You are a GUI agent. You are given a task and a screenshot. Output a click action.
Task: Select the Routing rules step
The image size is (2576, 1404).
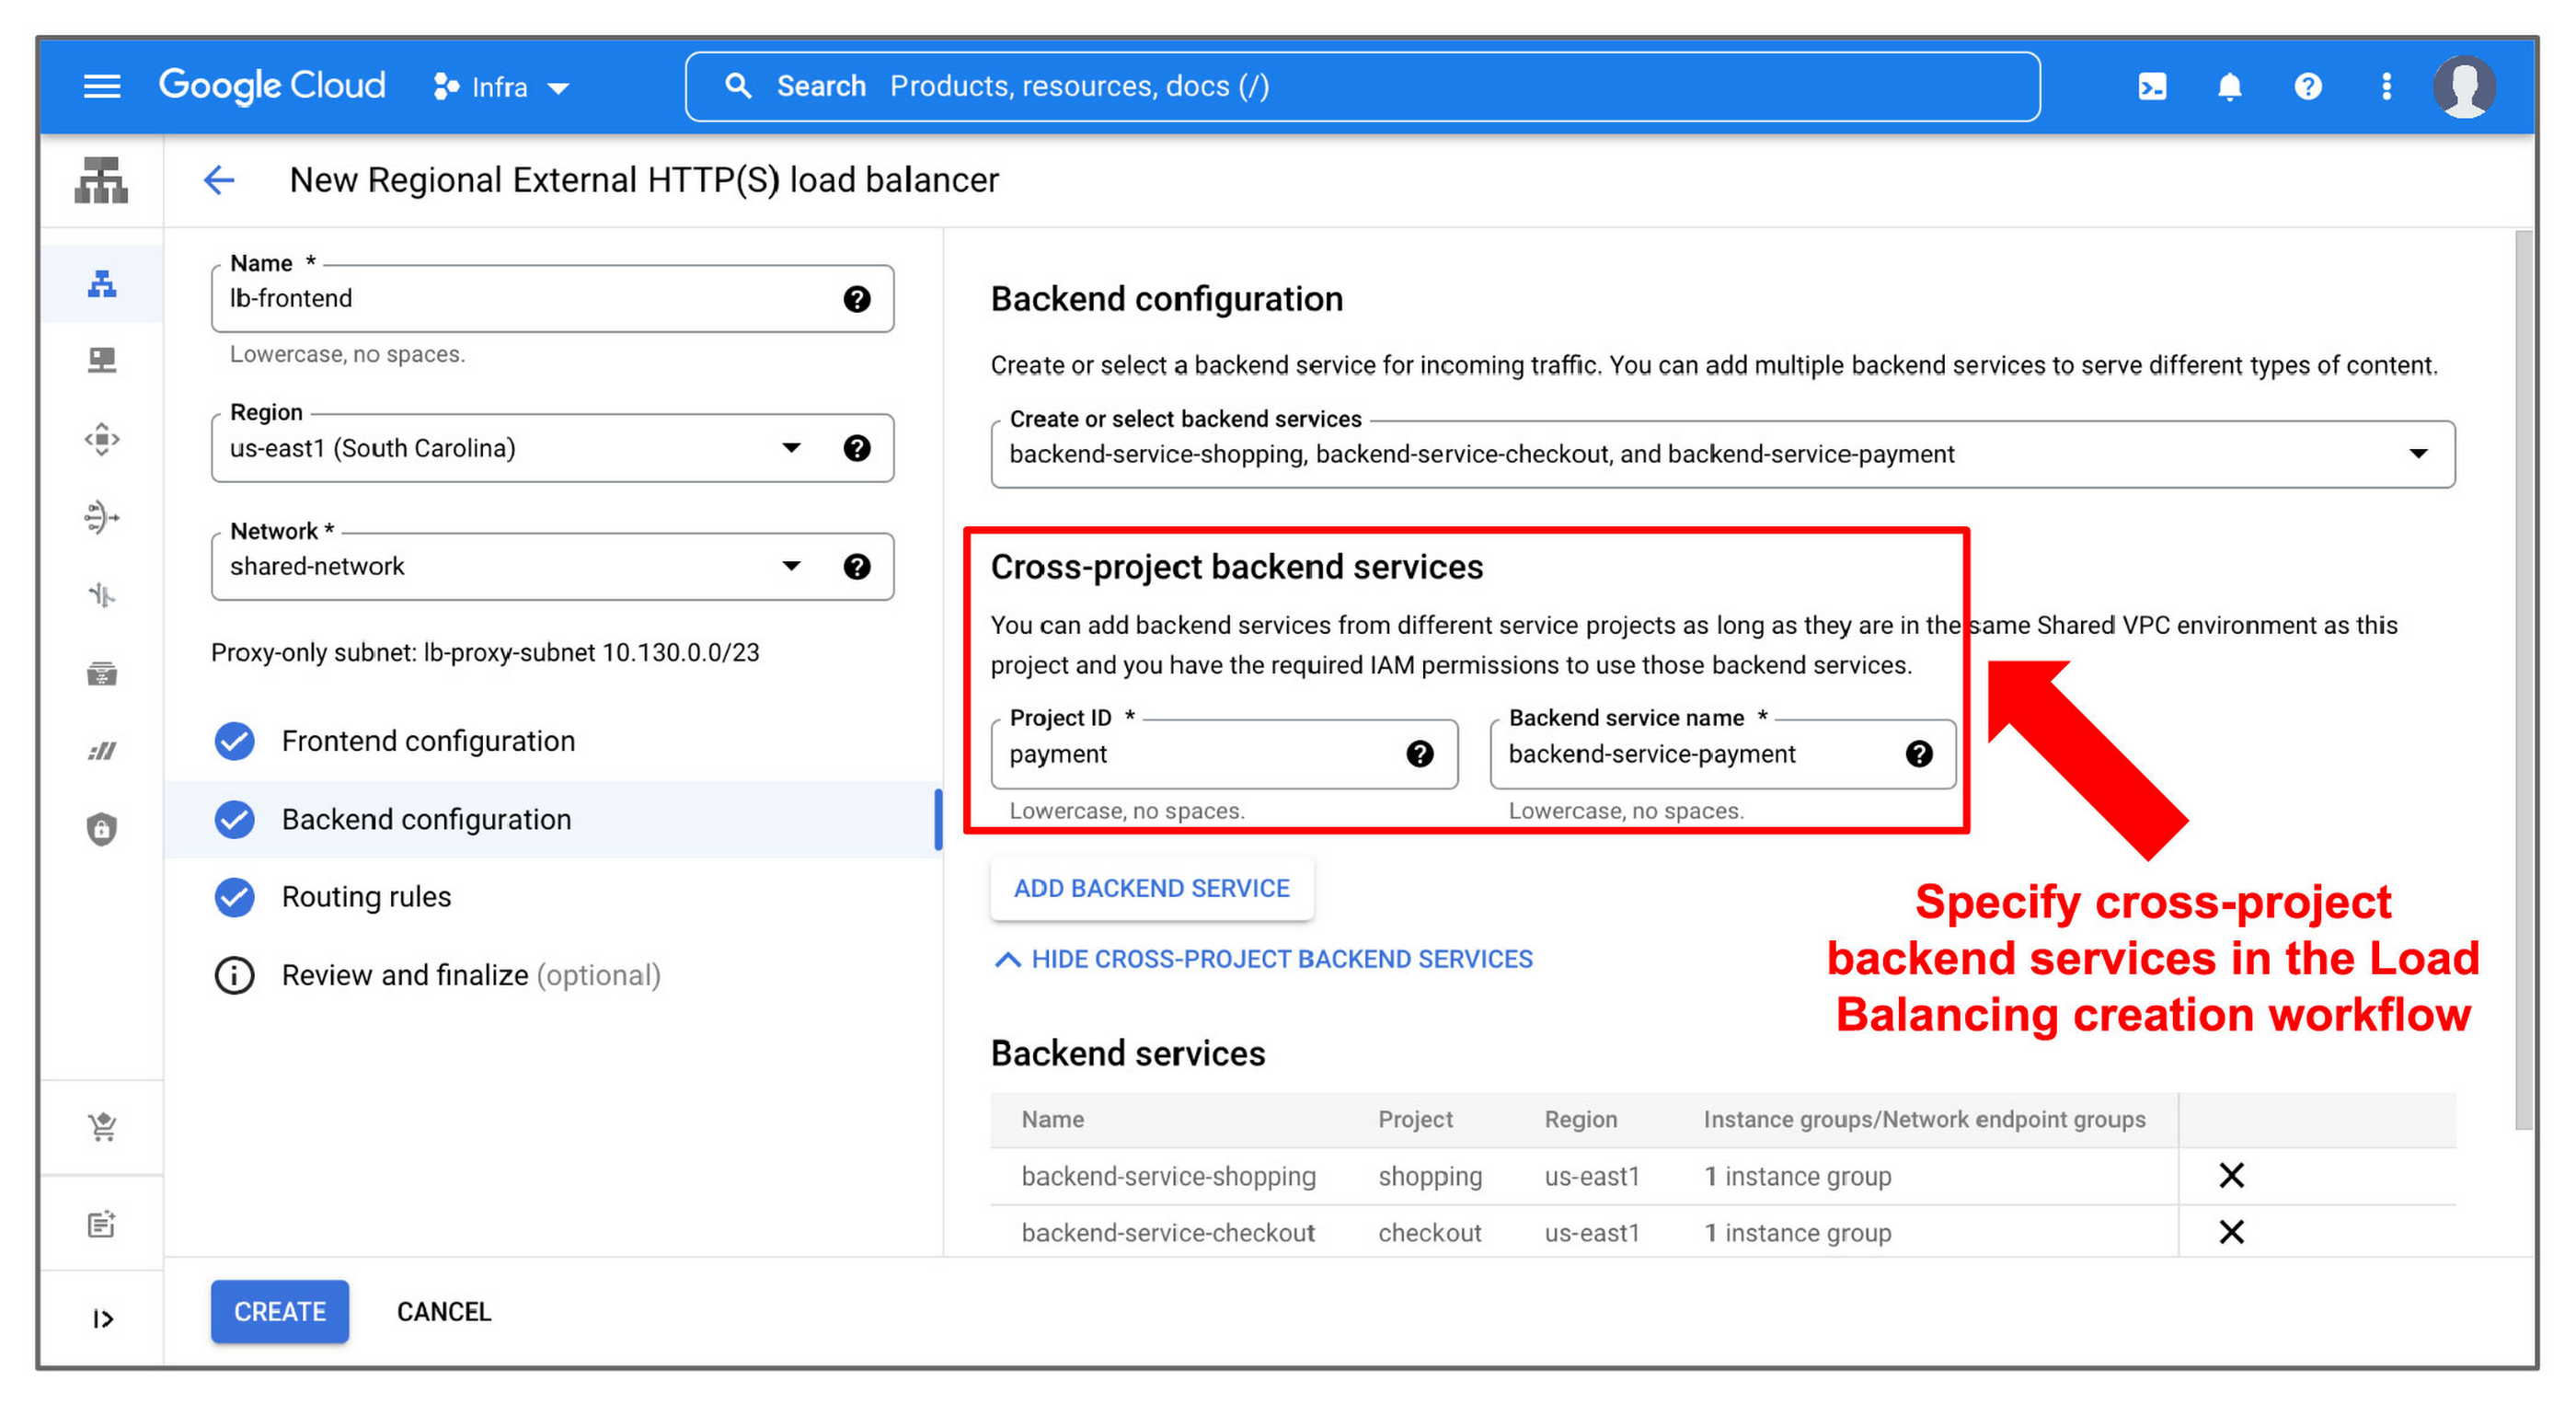click(x=366, y=897)
